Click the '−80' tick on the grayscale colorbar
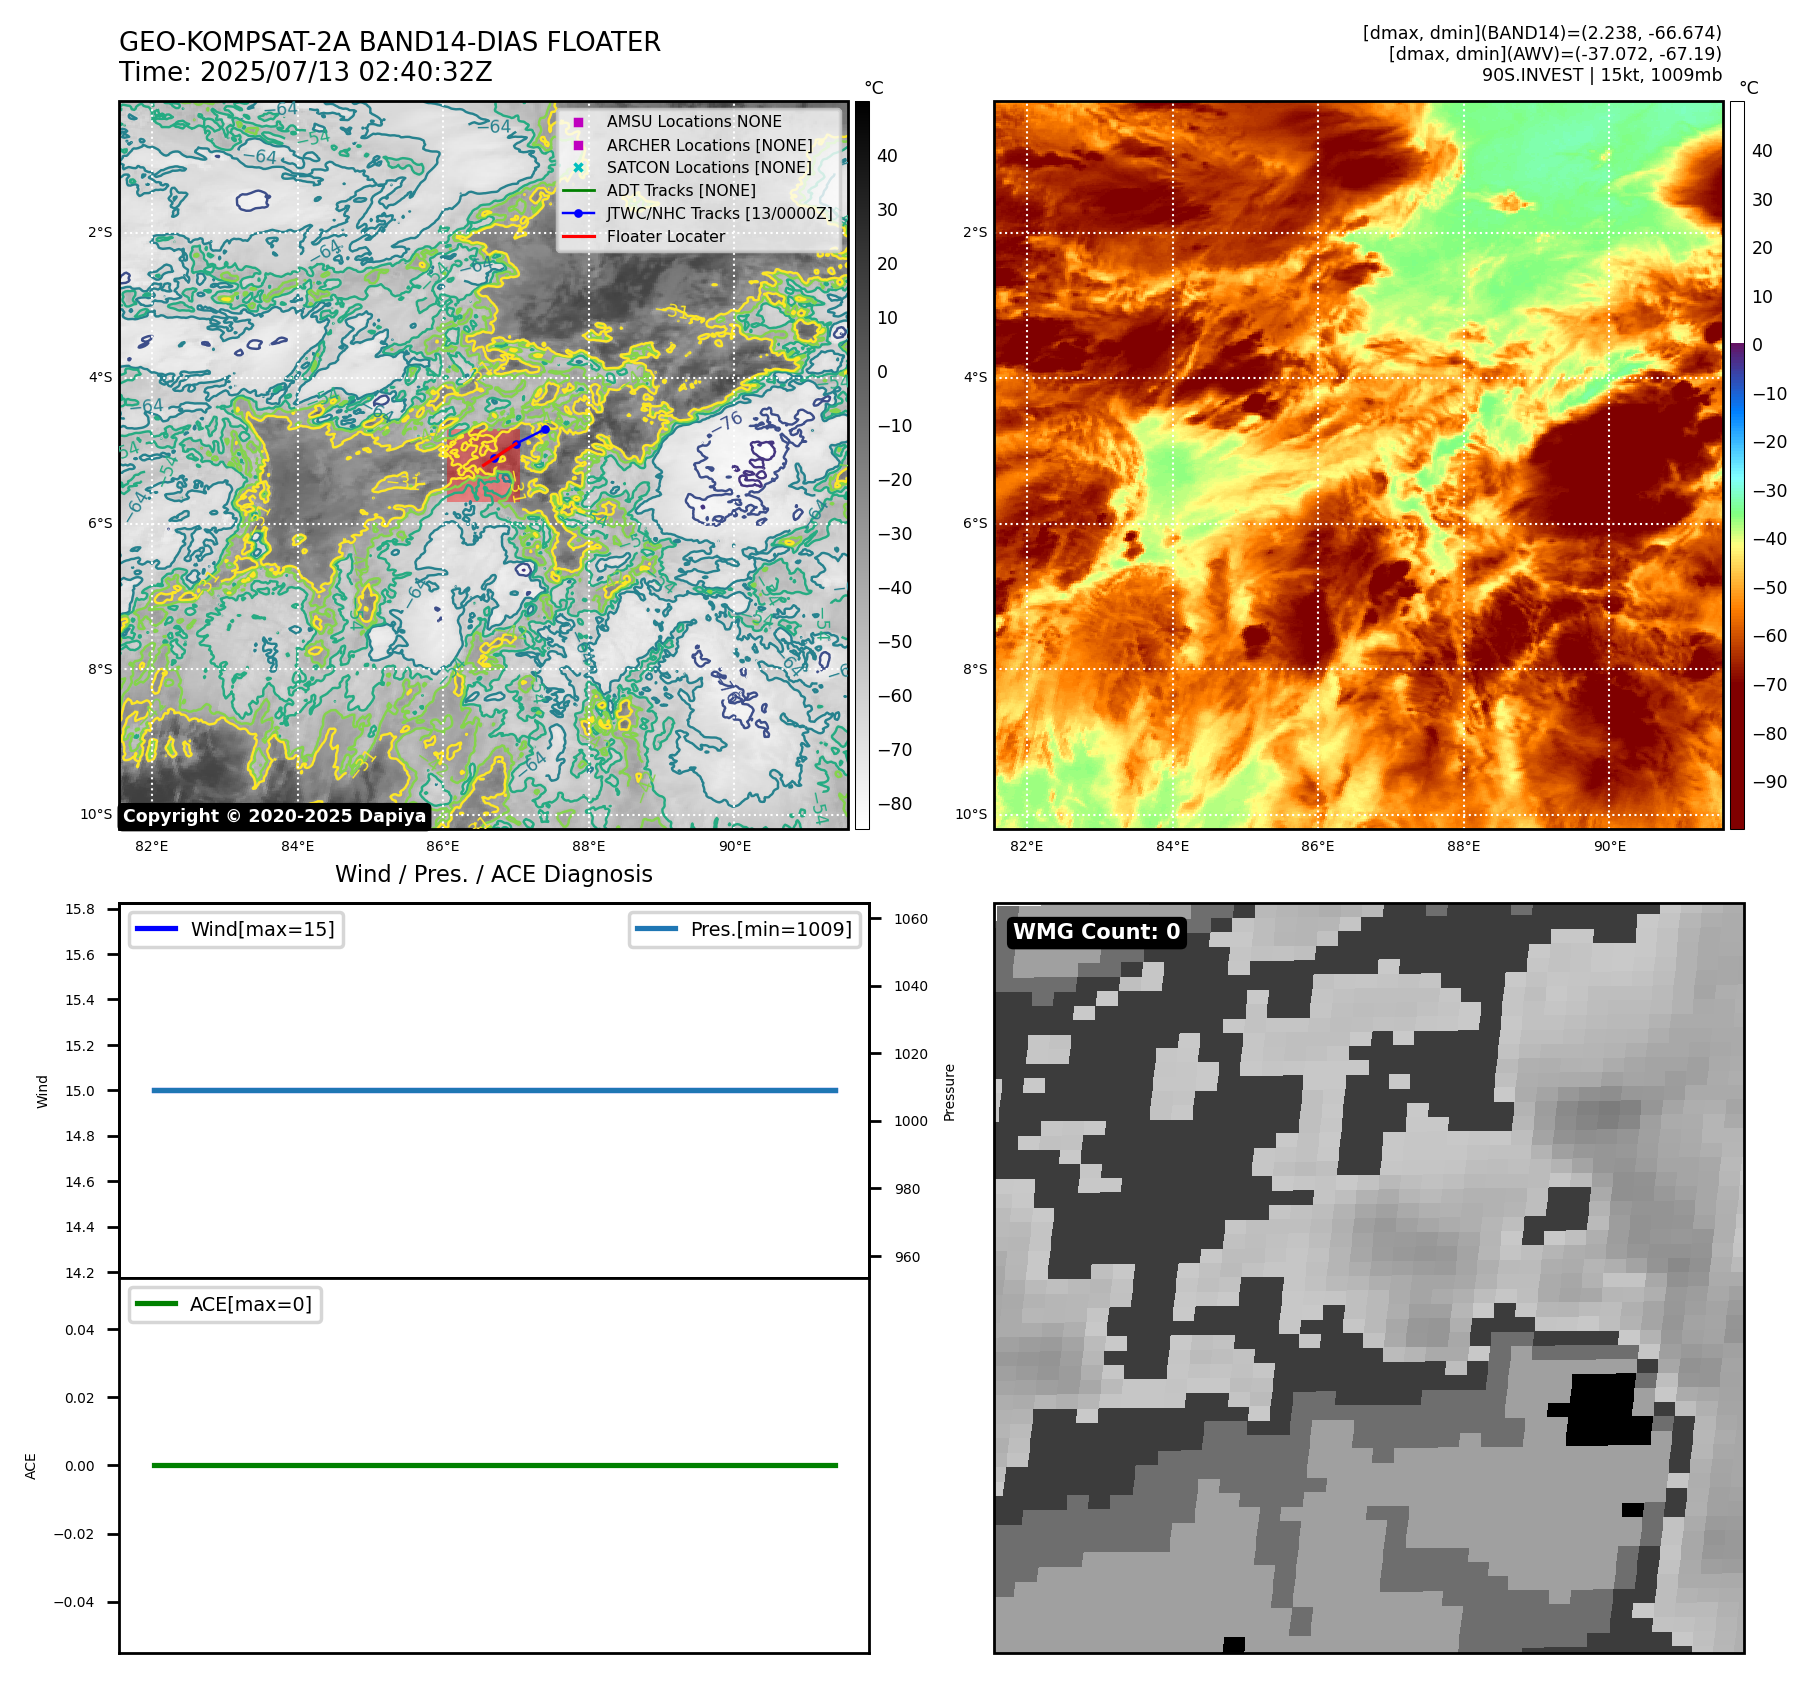This screenshot has height=1690, width=1813. click(x=895, y=804)
